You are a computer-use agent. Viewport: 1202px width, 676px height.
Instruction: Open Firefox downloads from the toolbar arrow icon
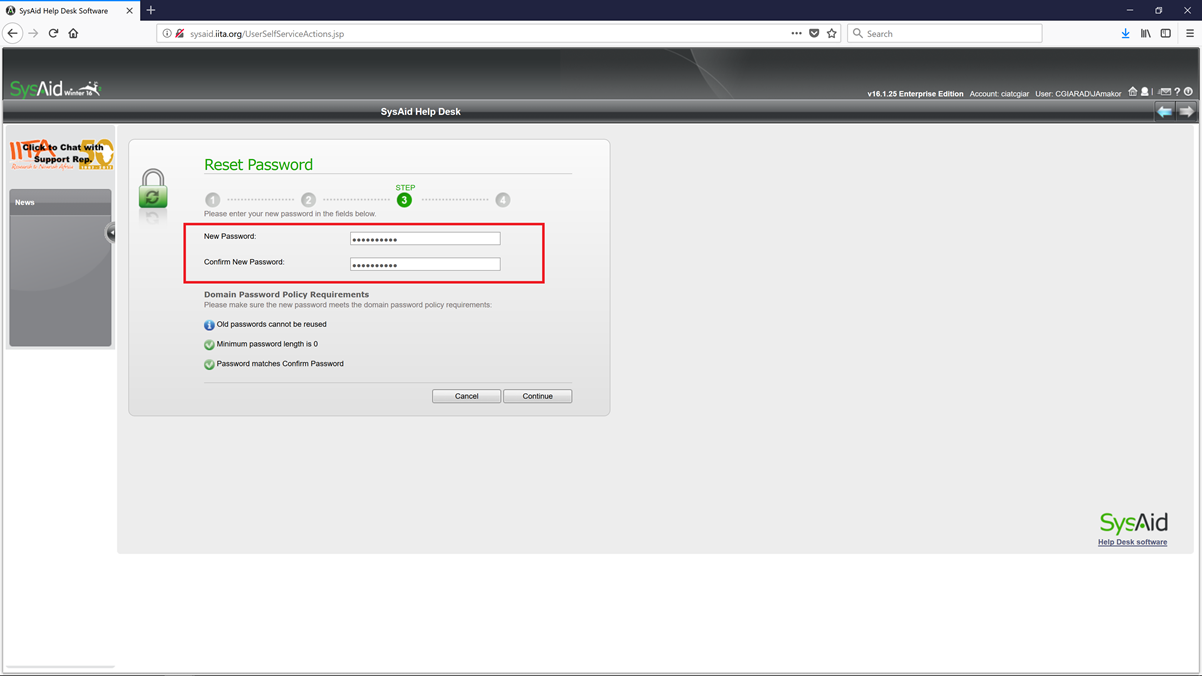[x=1126, y=33]
